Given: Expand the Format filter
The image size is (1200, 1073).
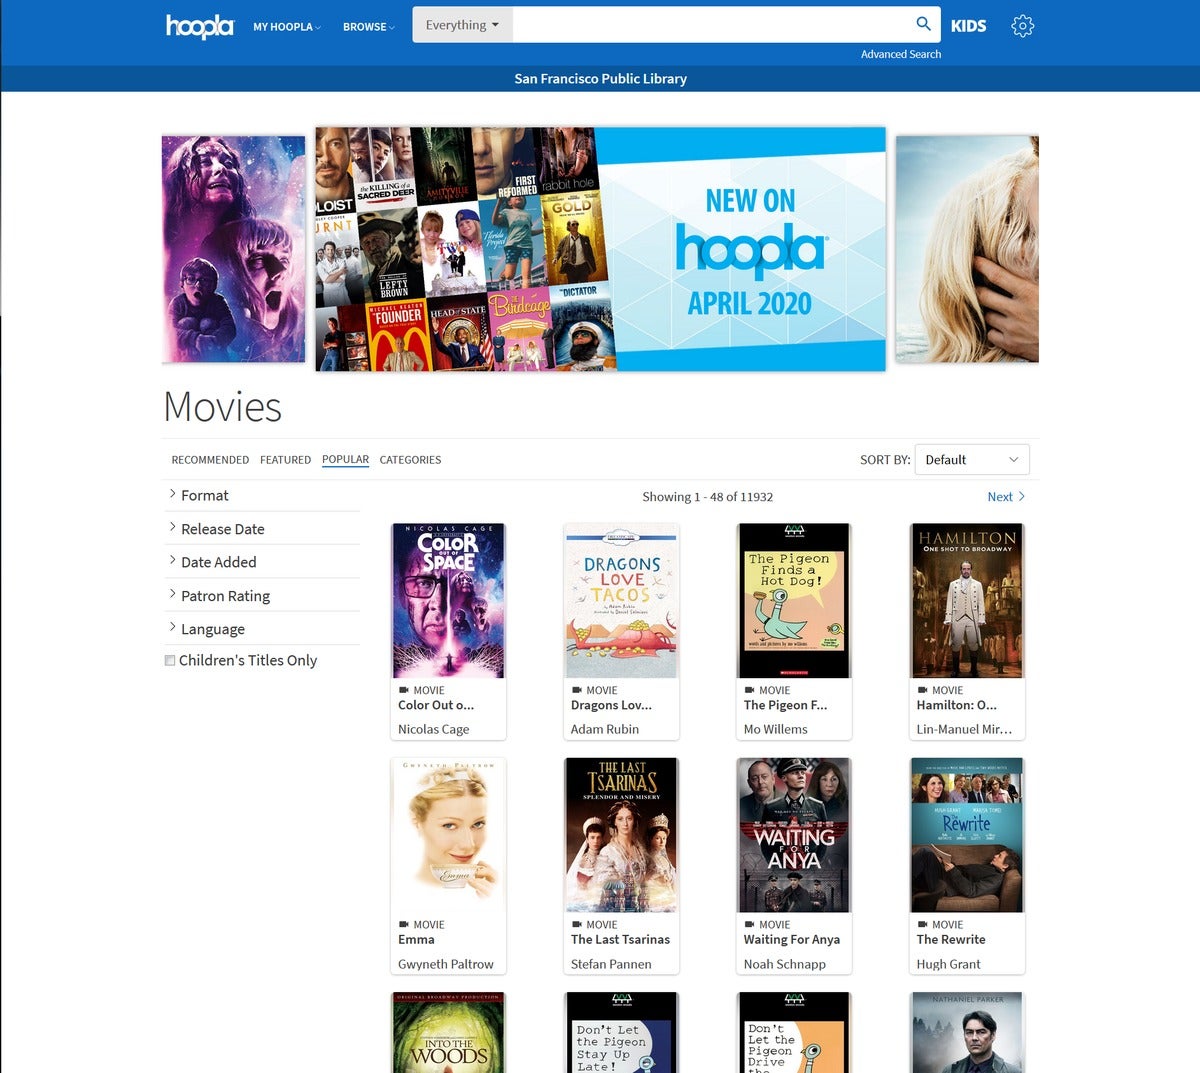Looking at the screenshot, I should click(261, 495).
